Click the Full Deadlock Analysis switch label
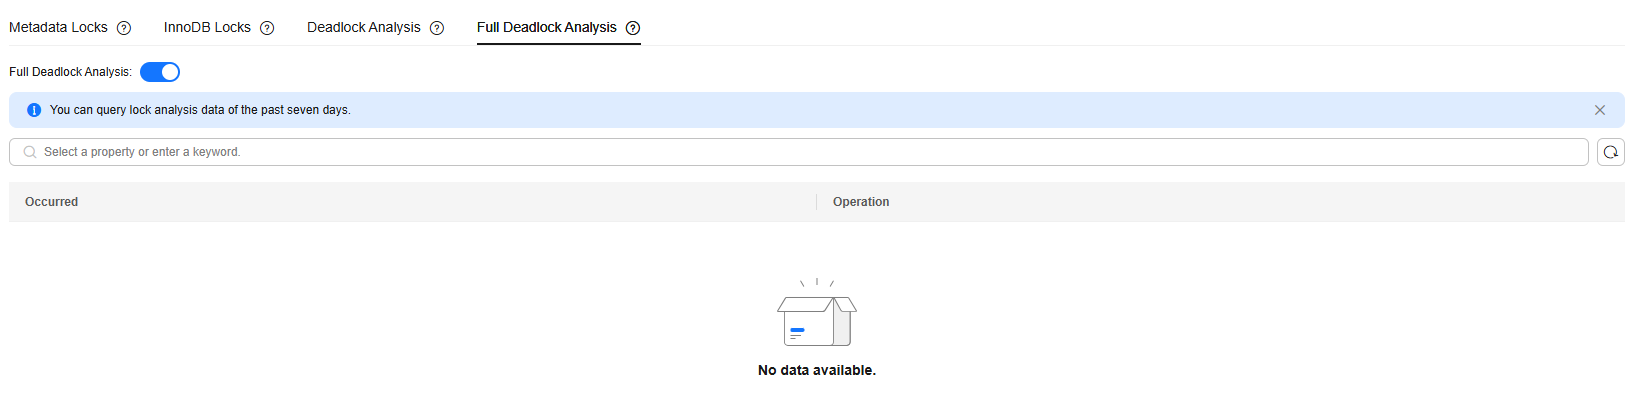This screenshot has width=1638, height=401. (x=70, y=72)
